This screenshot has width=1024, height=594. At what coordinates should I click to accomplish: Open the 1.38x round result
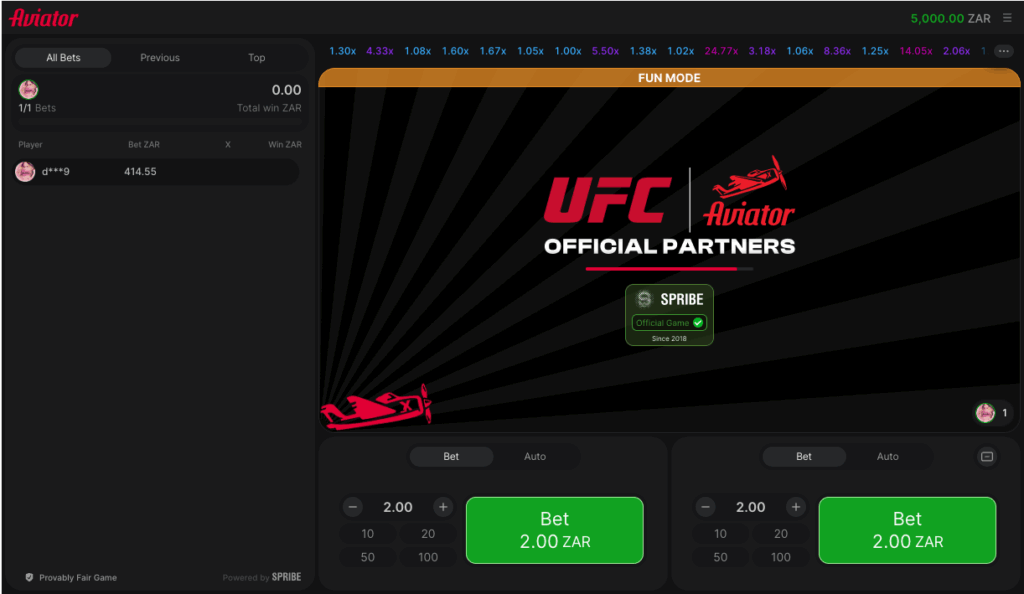(x=643, y=51)
